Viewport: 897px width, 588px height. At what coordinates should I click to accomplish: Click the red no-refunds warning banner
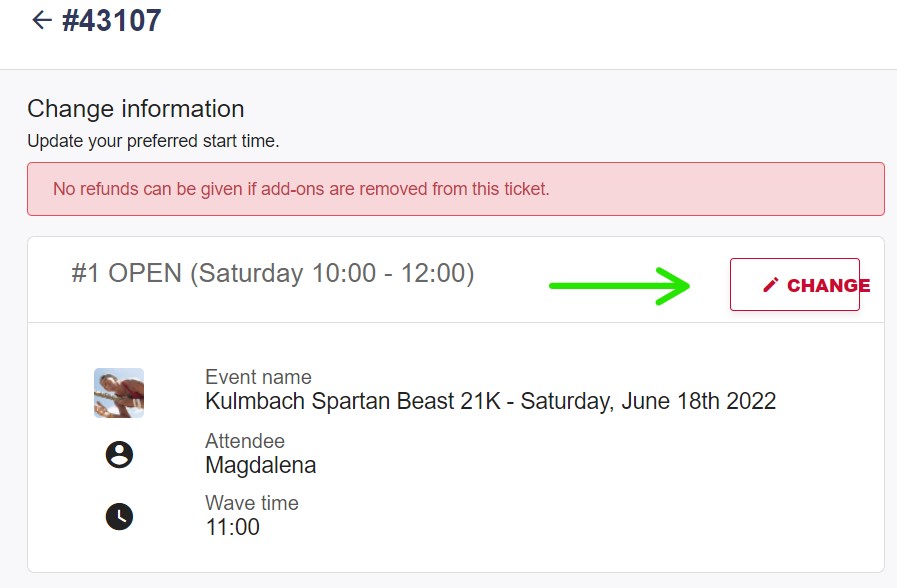(455, 188)
